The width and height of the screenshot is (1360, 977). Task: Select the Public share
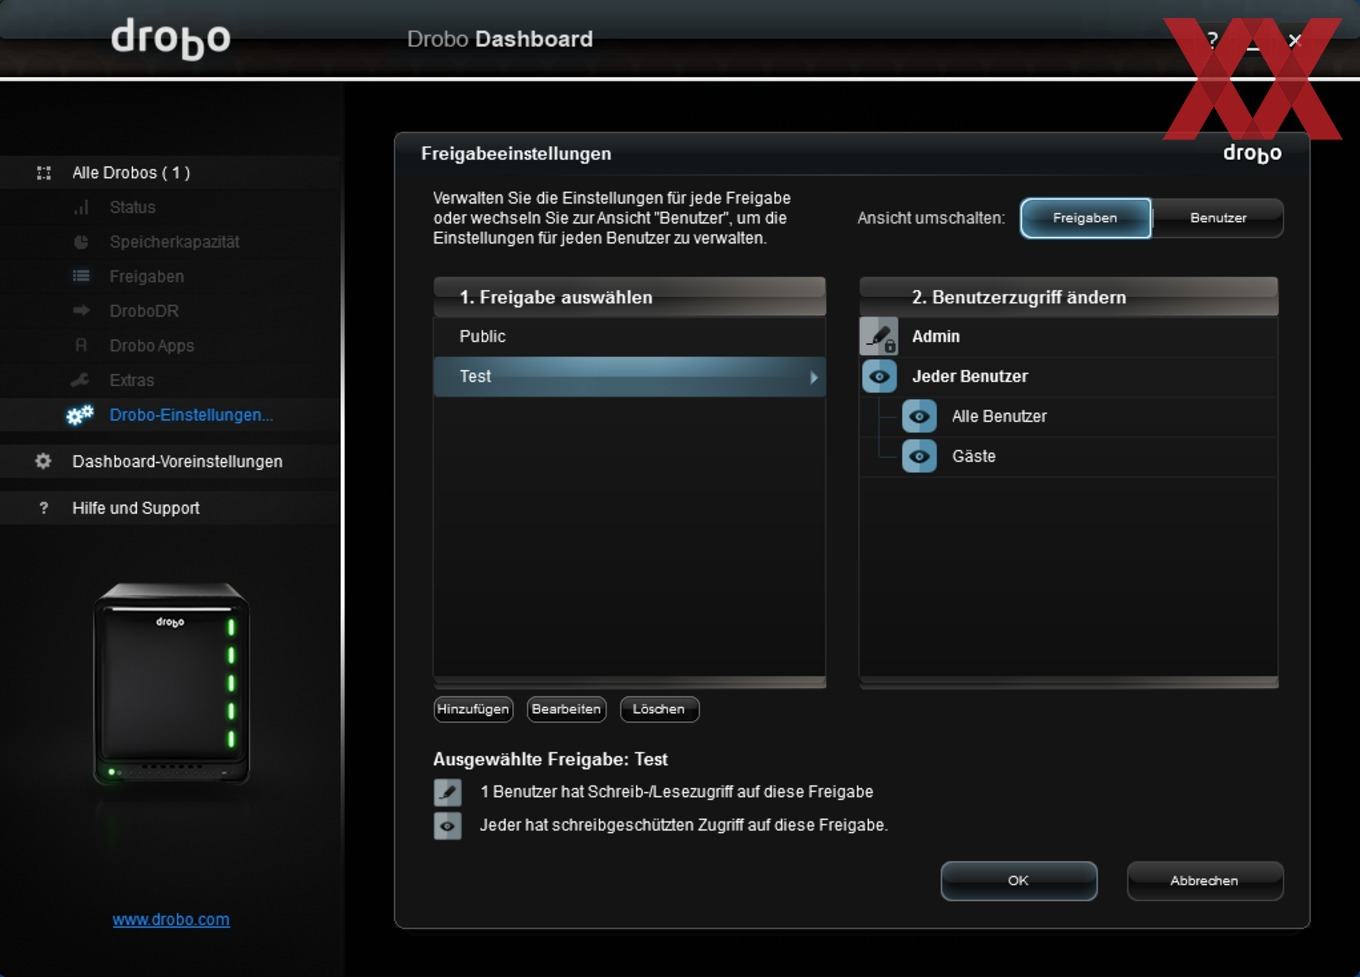(629, 337)
